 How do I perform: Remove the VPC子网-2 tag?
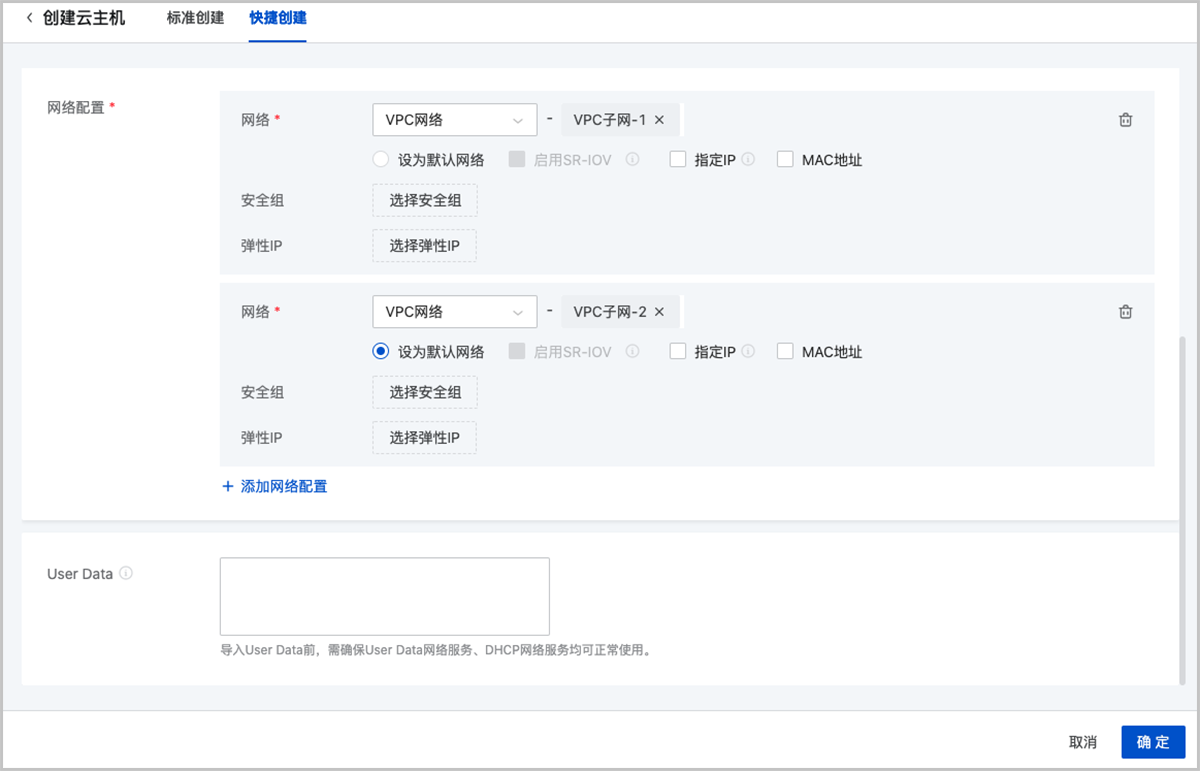[659, 312]
